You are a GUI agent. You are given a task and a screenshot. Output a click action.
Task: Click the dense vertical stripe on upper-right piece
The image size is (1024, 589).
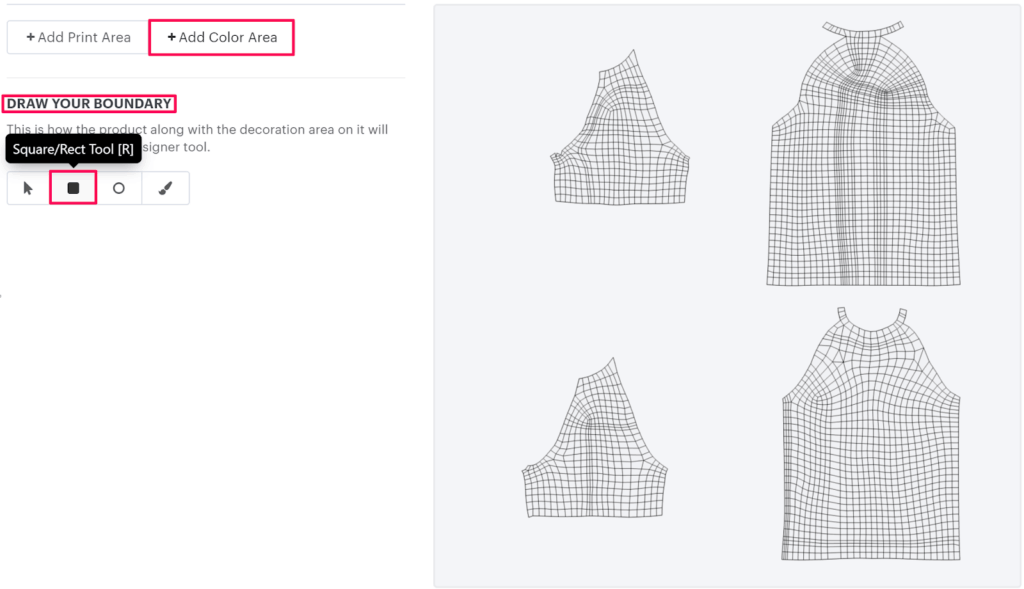846,200
